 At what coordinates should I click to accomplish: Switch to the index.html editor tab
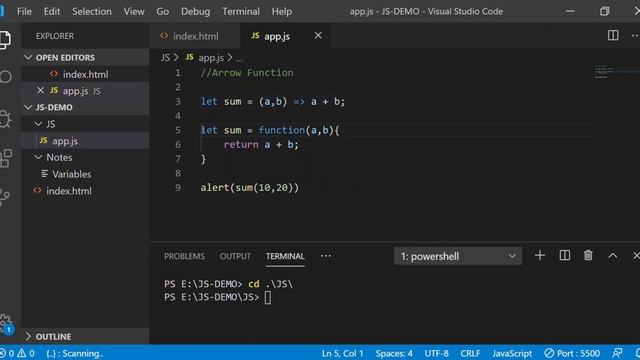(195, 36)
